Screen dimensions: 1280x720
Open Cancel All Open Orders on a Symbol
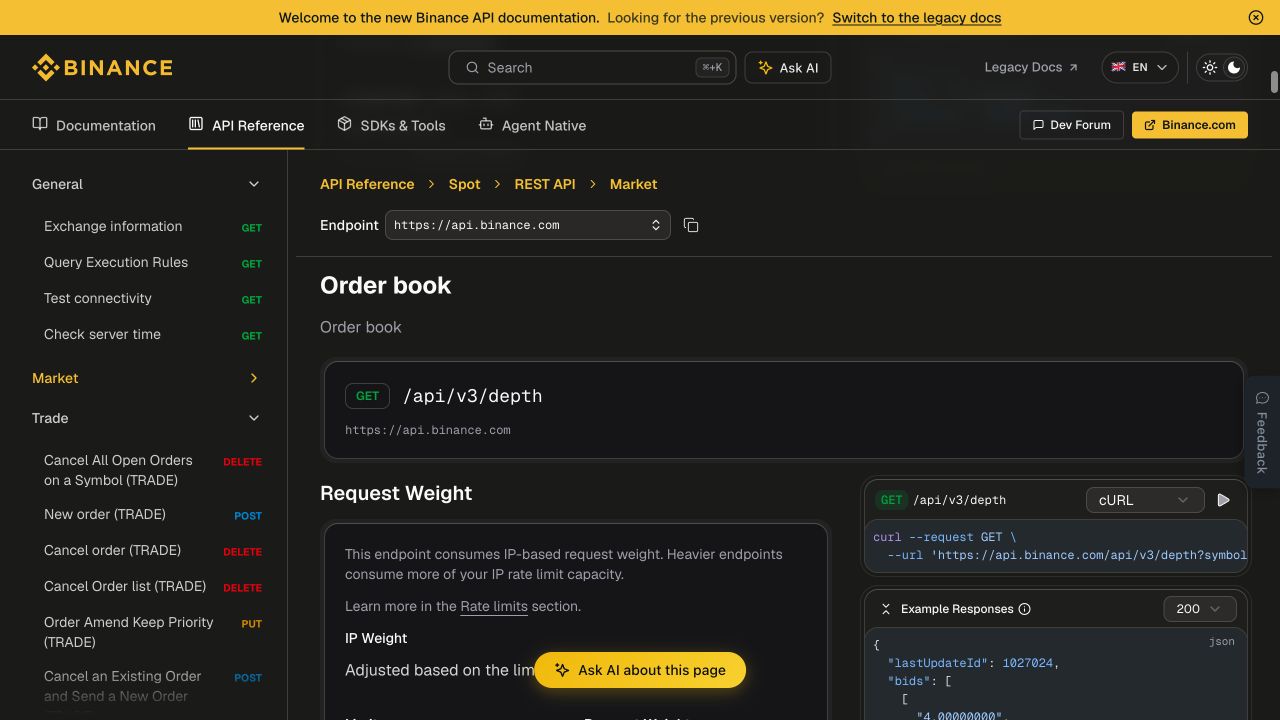[x=153, y=470]
